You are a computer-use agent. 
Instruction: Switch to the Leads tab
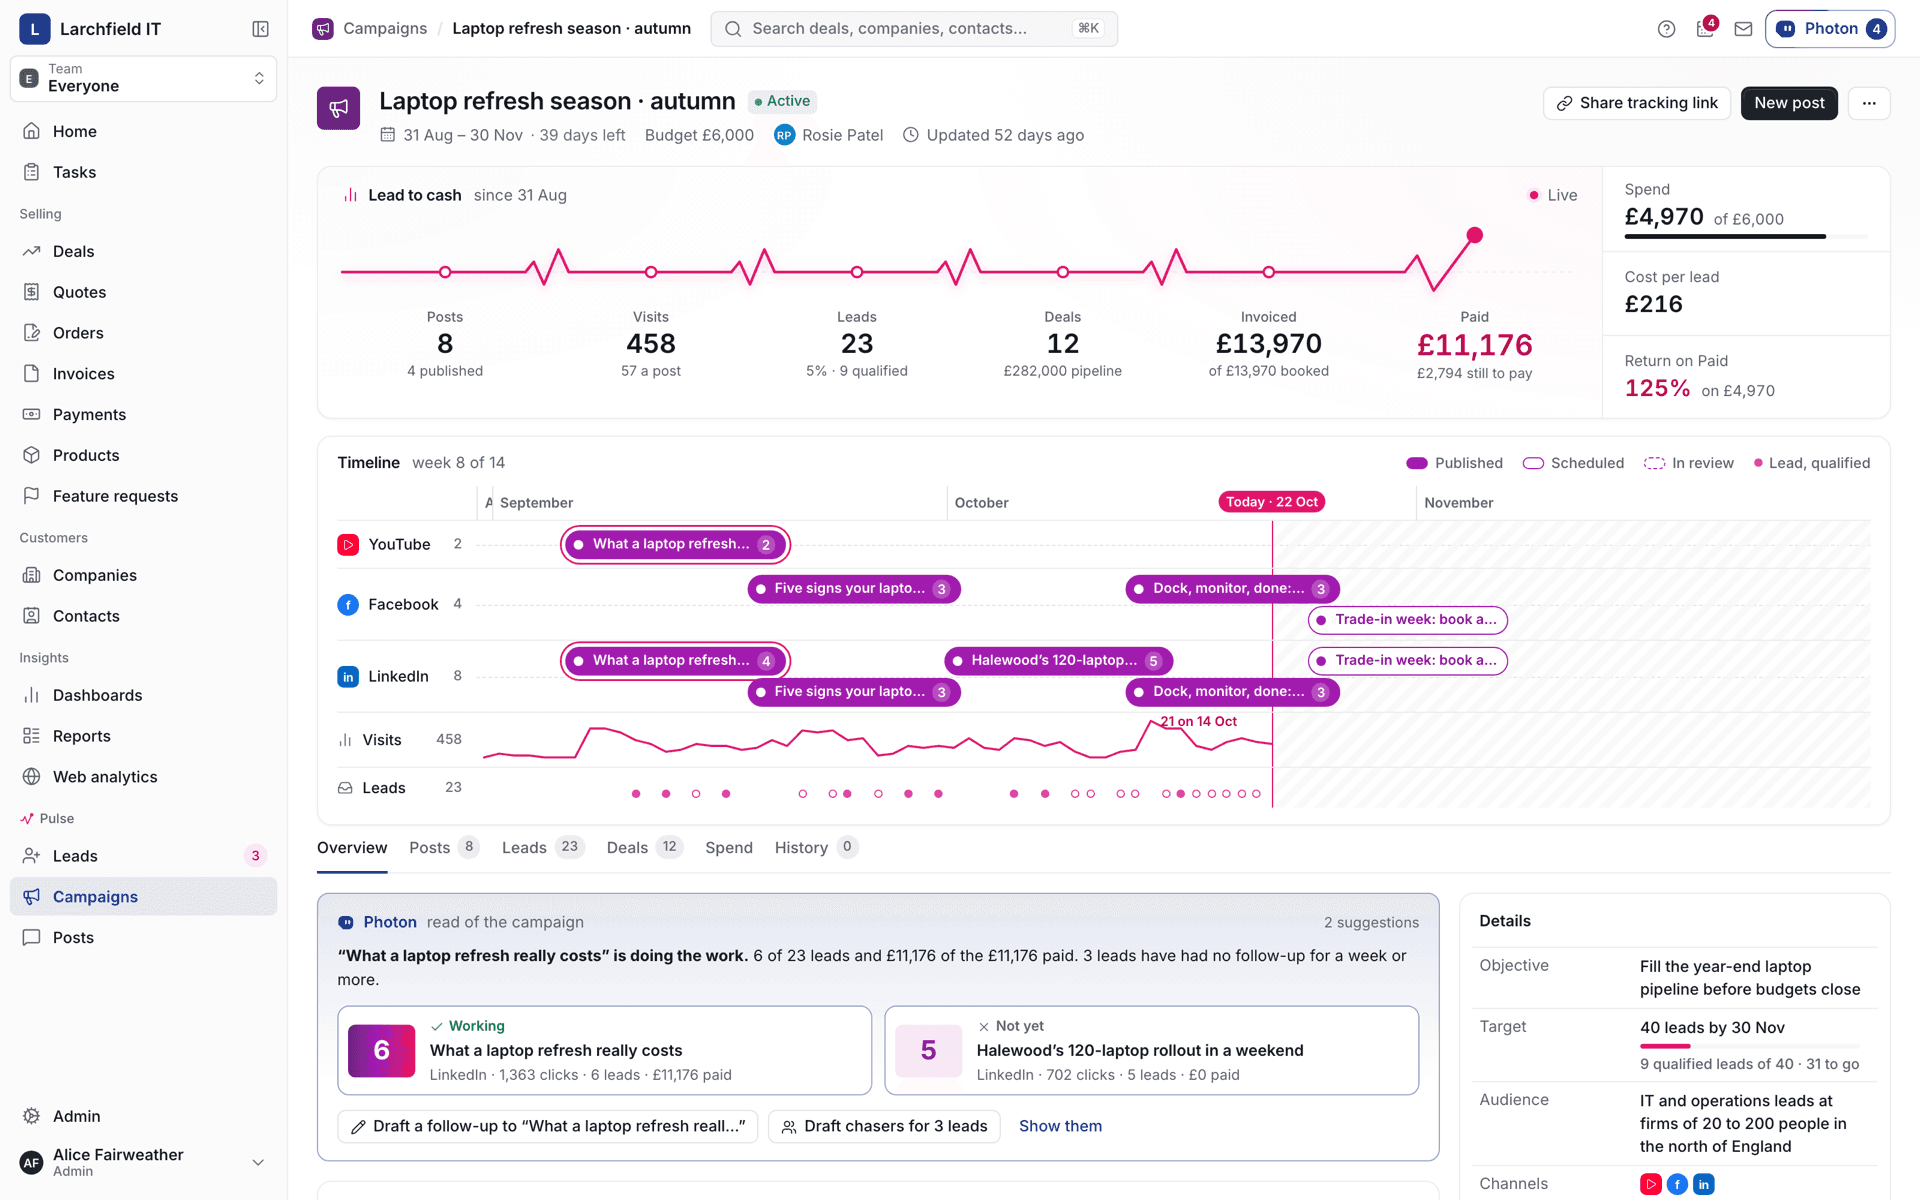pos(542,848)
